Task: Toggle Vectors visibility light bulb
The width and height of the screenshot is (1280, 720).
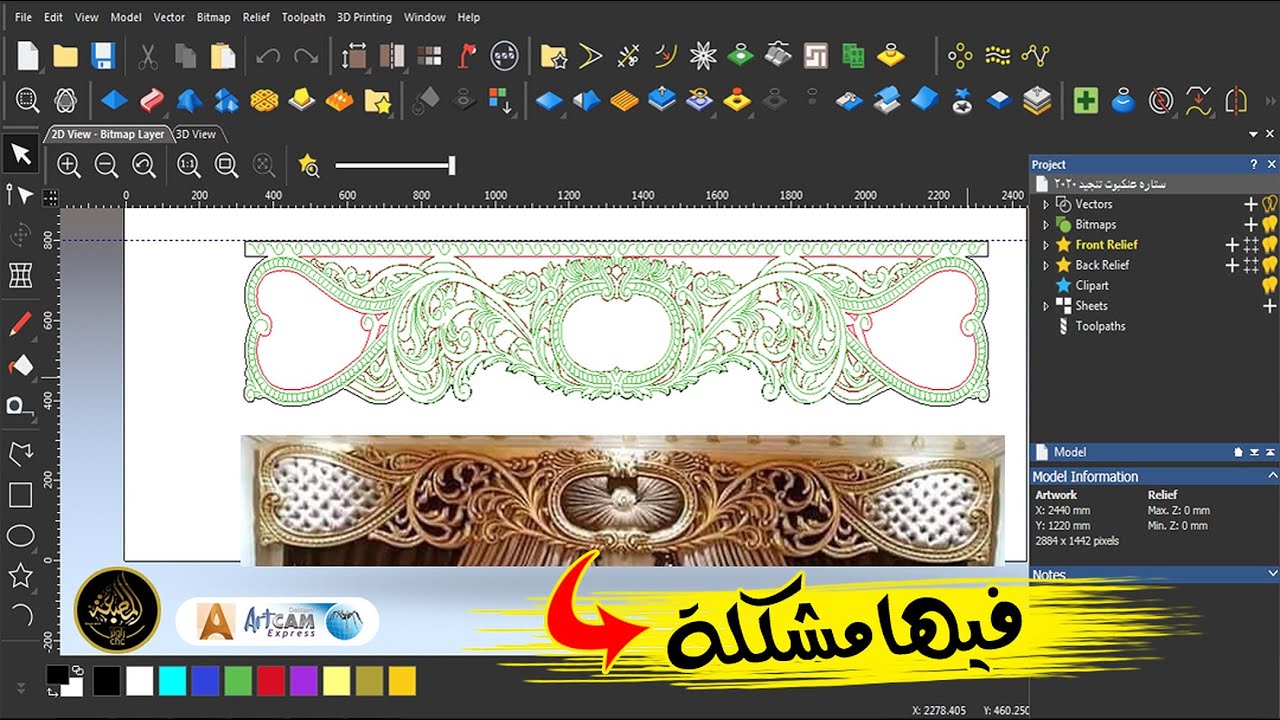Action: [1270, 204]
